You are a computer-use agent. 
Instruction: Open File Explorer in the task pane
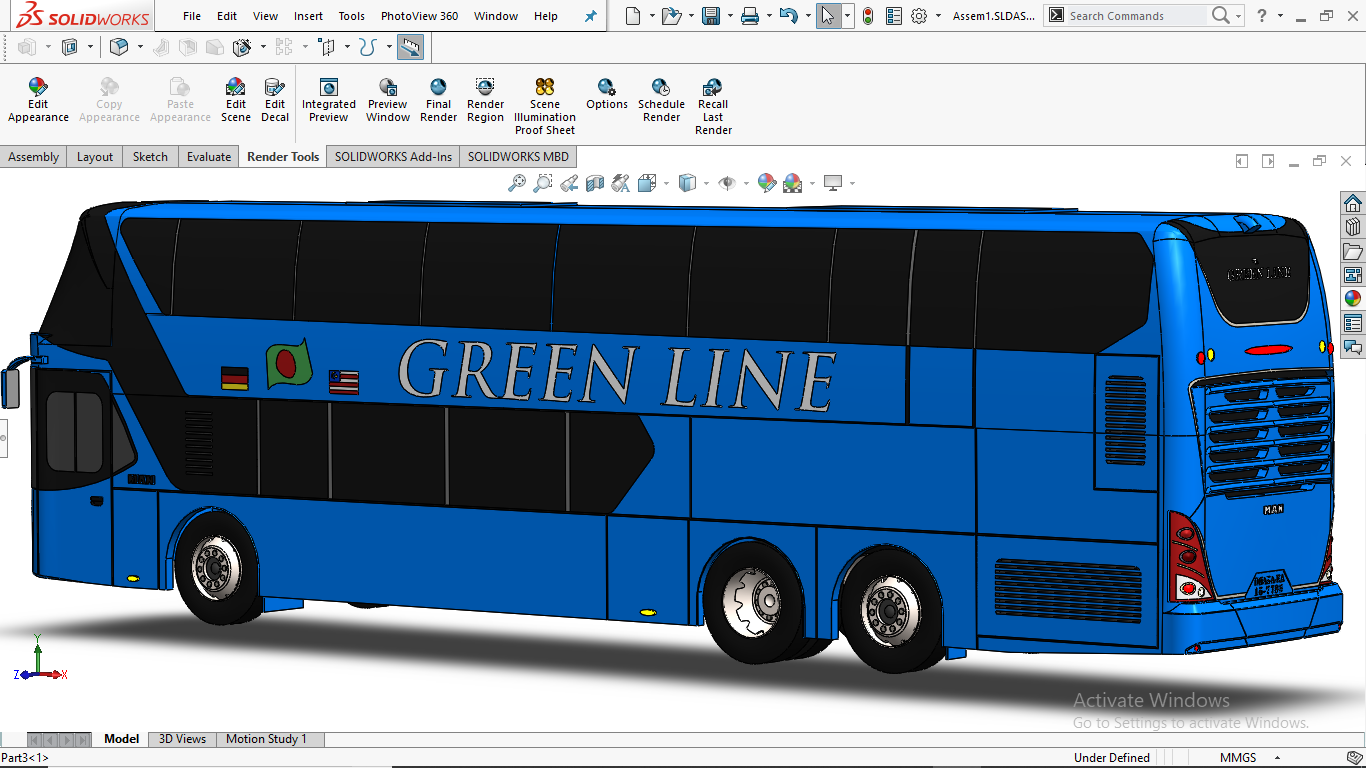(x=1353, y=251)
